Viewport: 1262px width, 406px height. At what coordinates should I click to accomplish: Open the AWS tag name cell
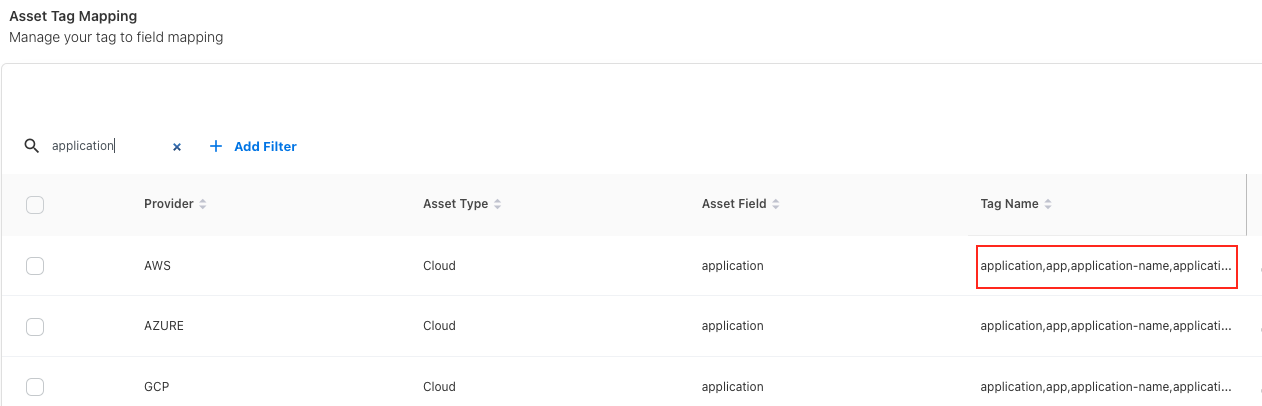coord(1106,266)
